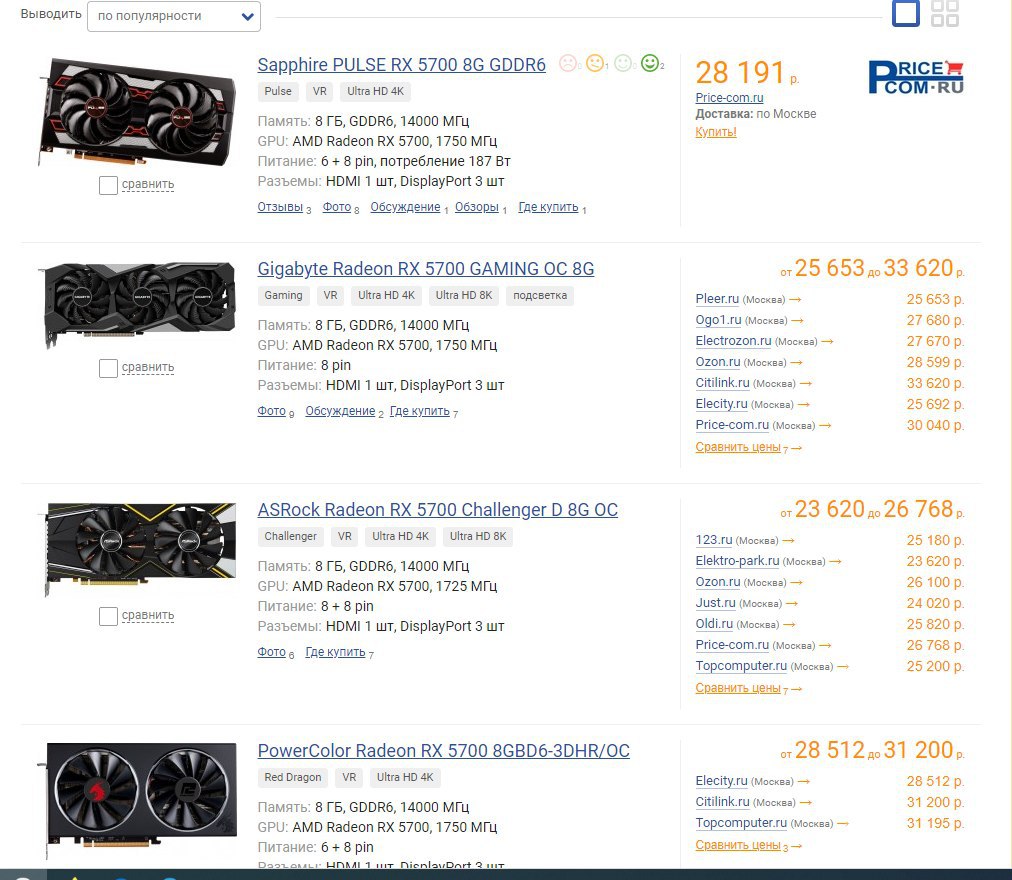Open 'Обсуждение' tab for Gigabyte GAMING OC
The width and height of the screenshot is (1012, 880).
pyautogui.click(x=340, y=411)
